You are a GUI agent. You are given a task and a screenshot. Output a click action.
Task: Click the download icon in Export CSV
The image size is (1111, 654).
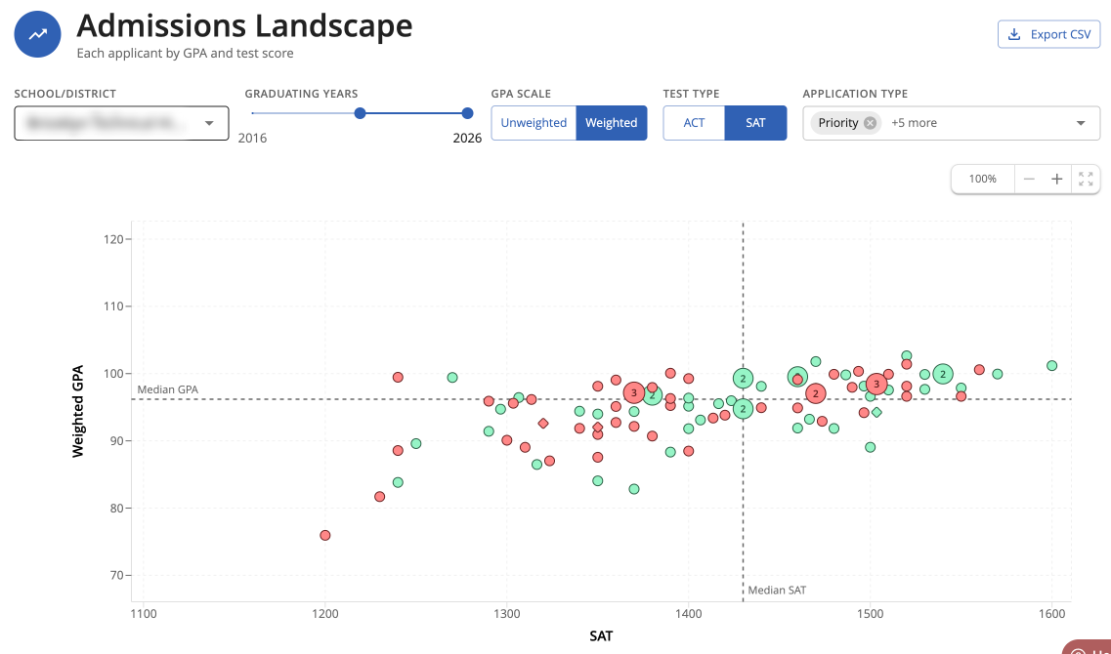tap(1014, 34)
